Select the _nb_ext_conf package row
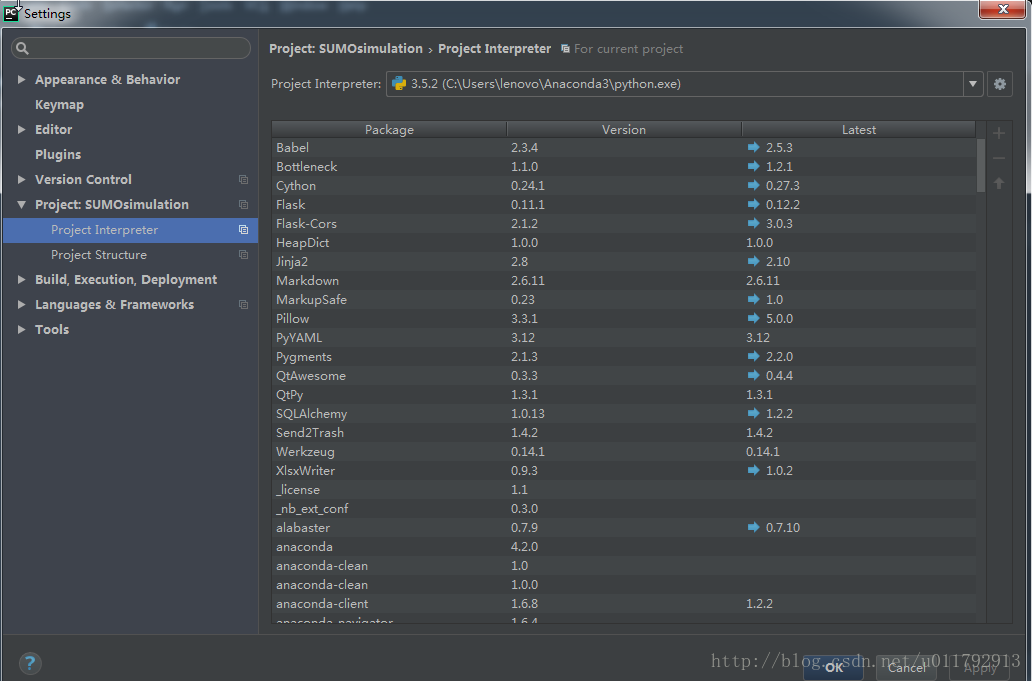1032x681 pixels. click(624, 509)
